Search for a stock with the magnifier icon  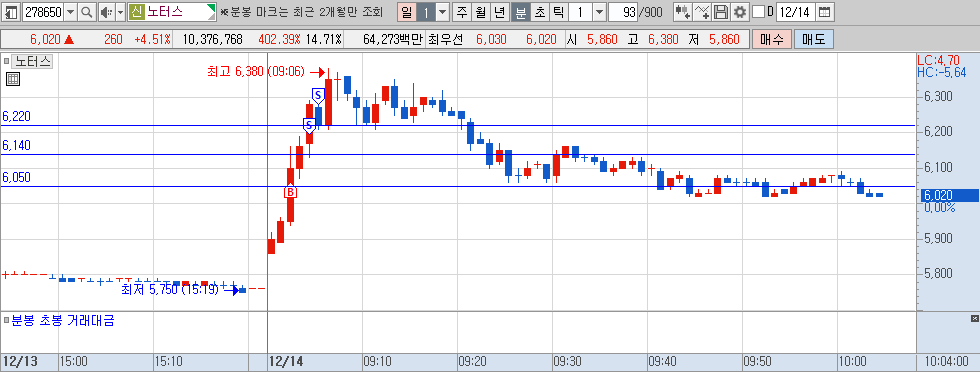[x=86, y=11]
